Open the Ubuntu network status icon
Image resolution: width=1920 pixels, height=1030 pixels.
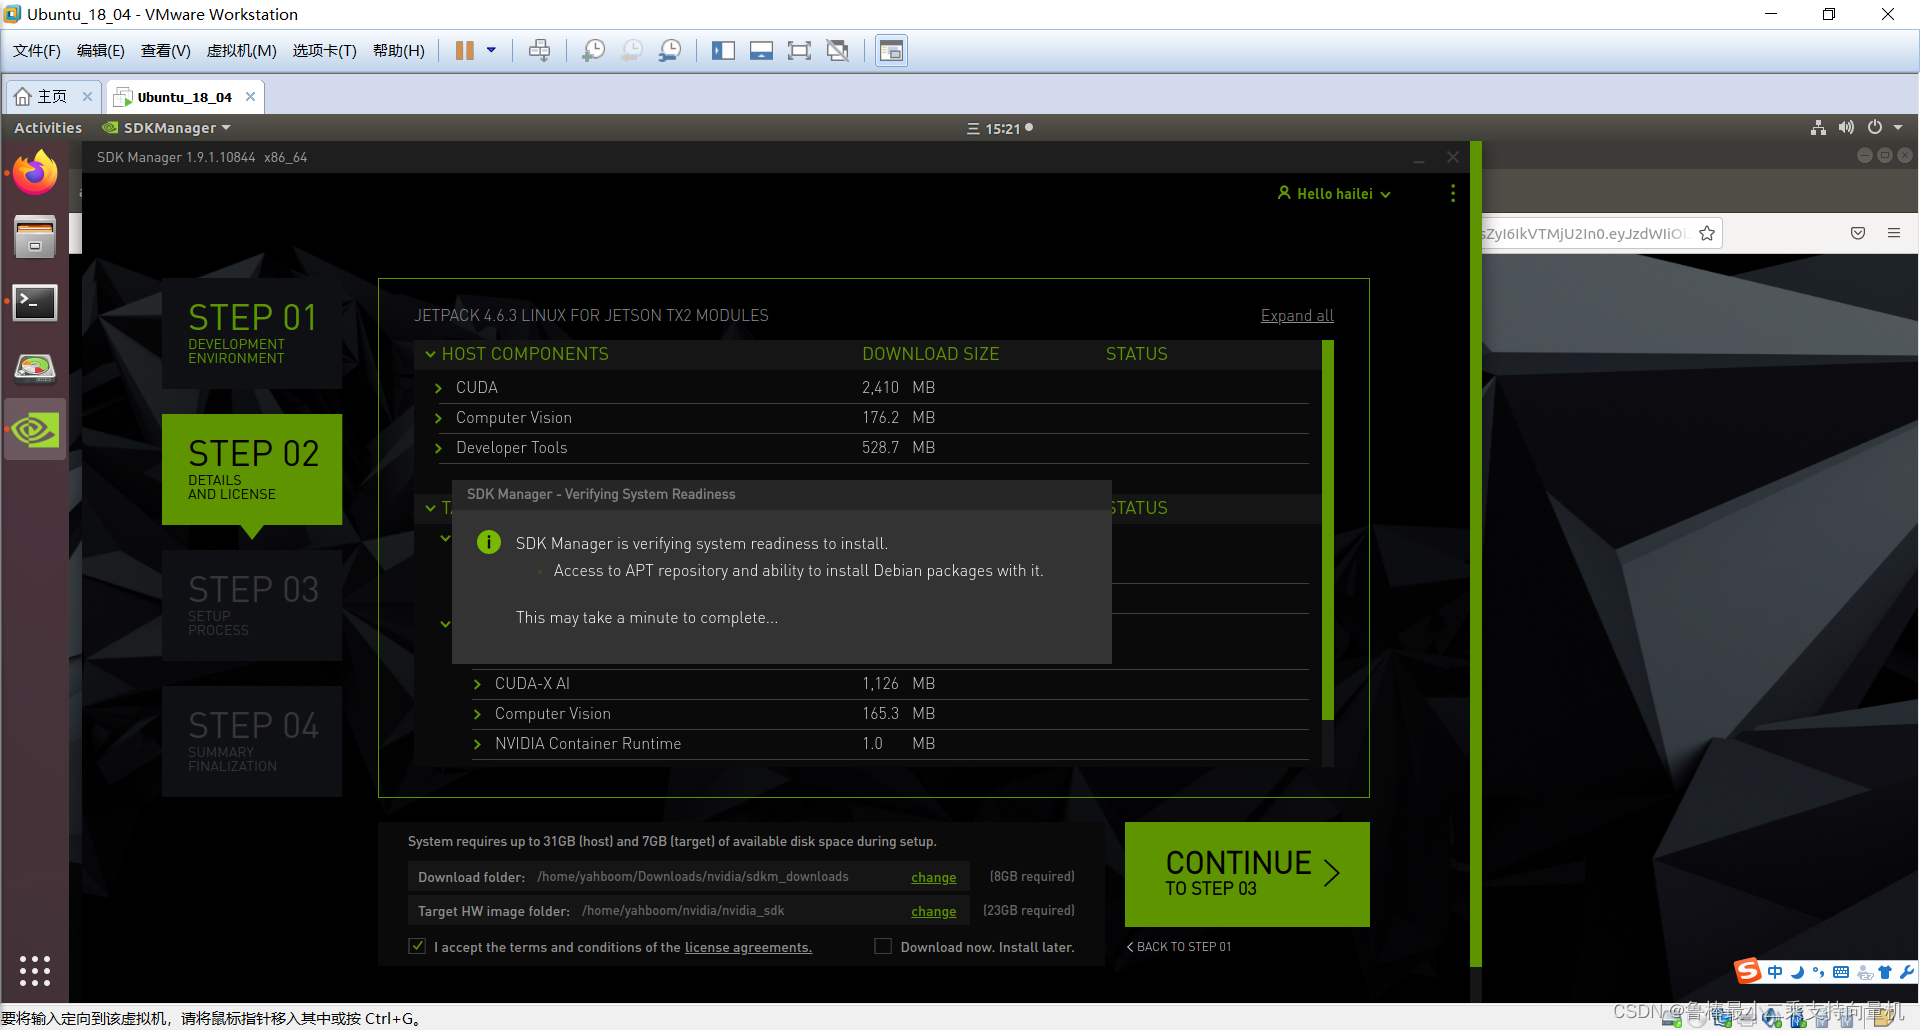tap(1818, 128)
